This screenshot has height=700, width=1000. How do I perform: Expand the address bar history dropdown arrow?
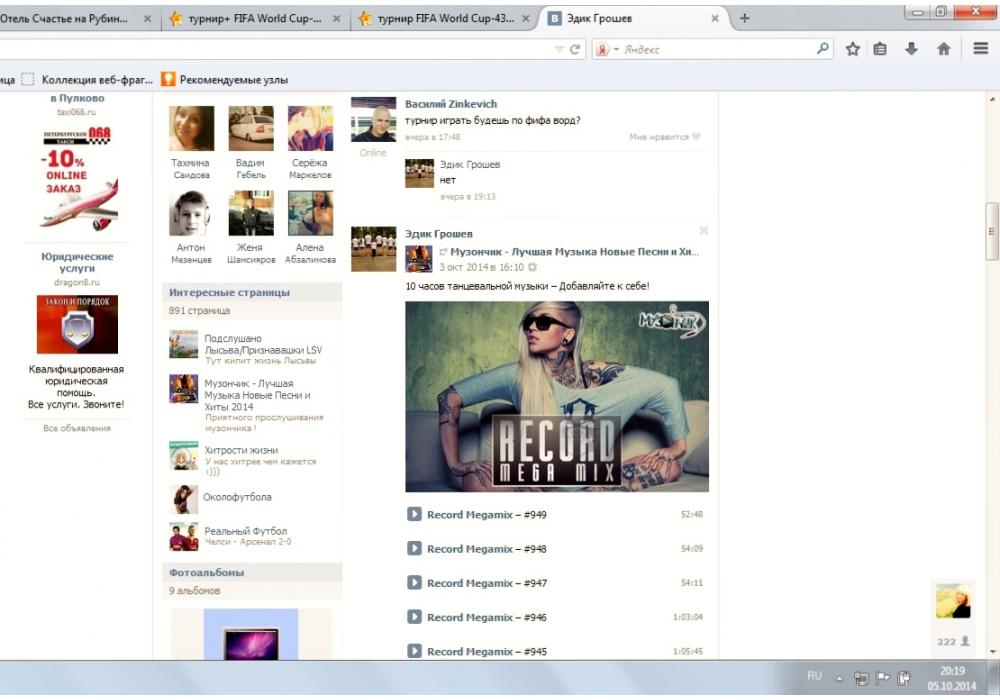point(559,49)
